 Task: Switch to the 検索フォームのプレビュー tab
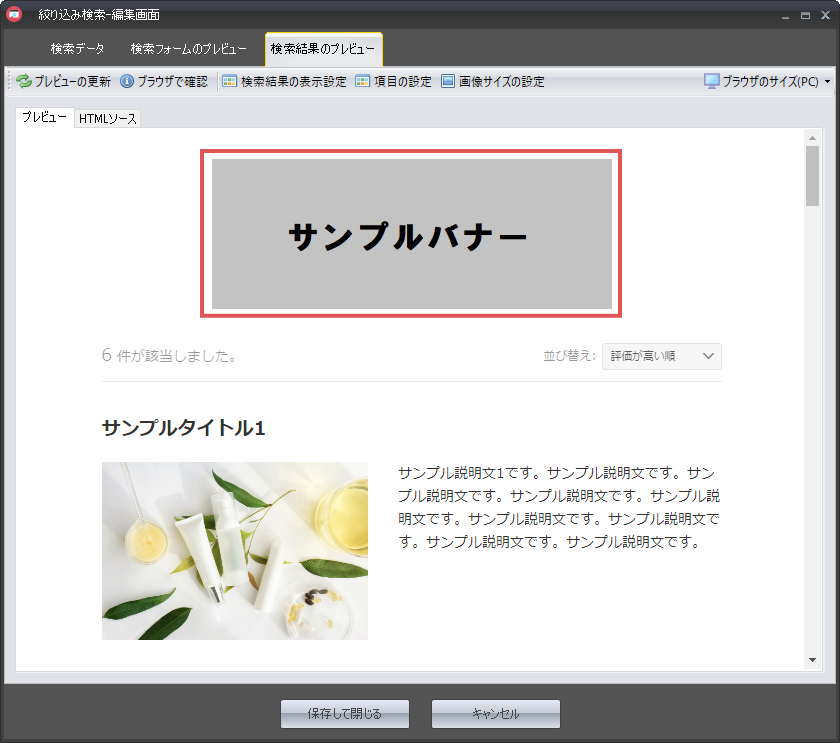pos(189,49)
